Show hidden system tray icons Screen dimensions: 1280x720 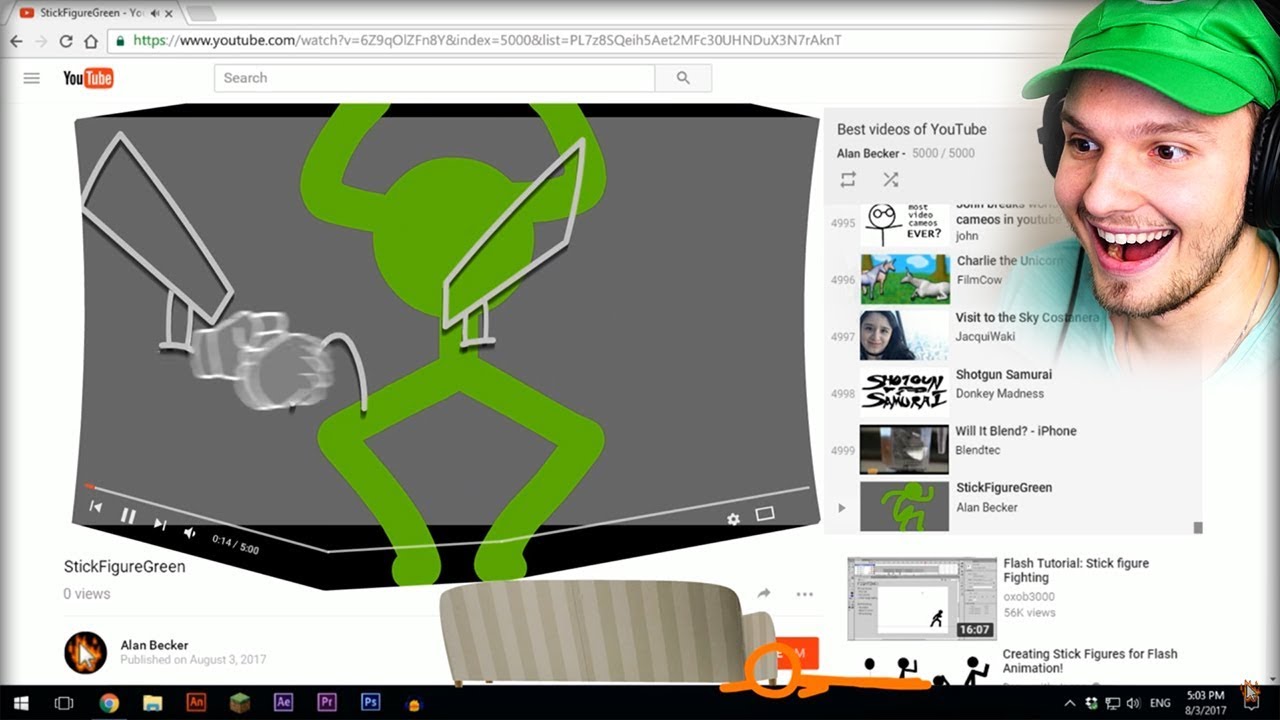point(1070,704)
